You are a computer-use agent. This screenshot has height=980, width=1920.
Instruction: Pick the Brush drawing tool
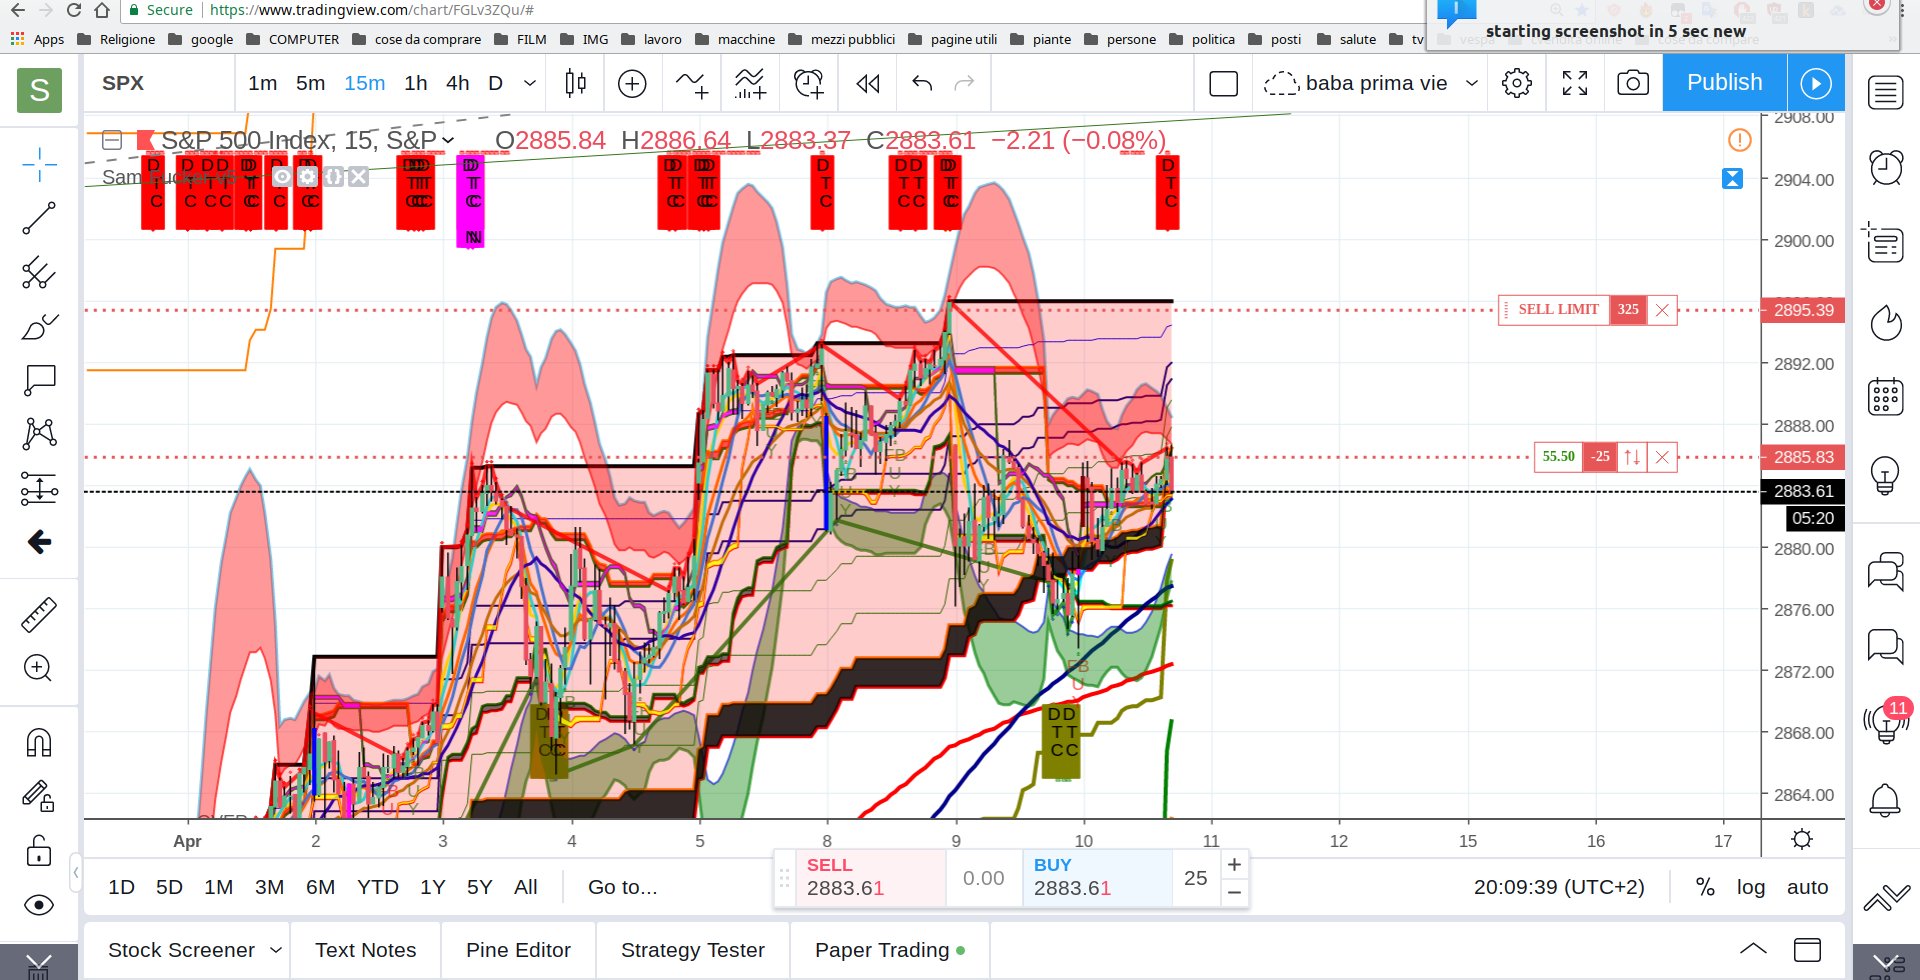(x=39, y=326)
